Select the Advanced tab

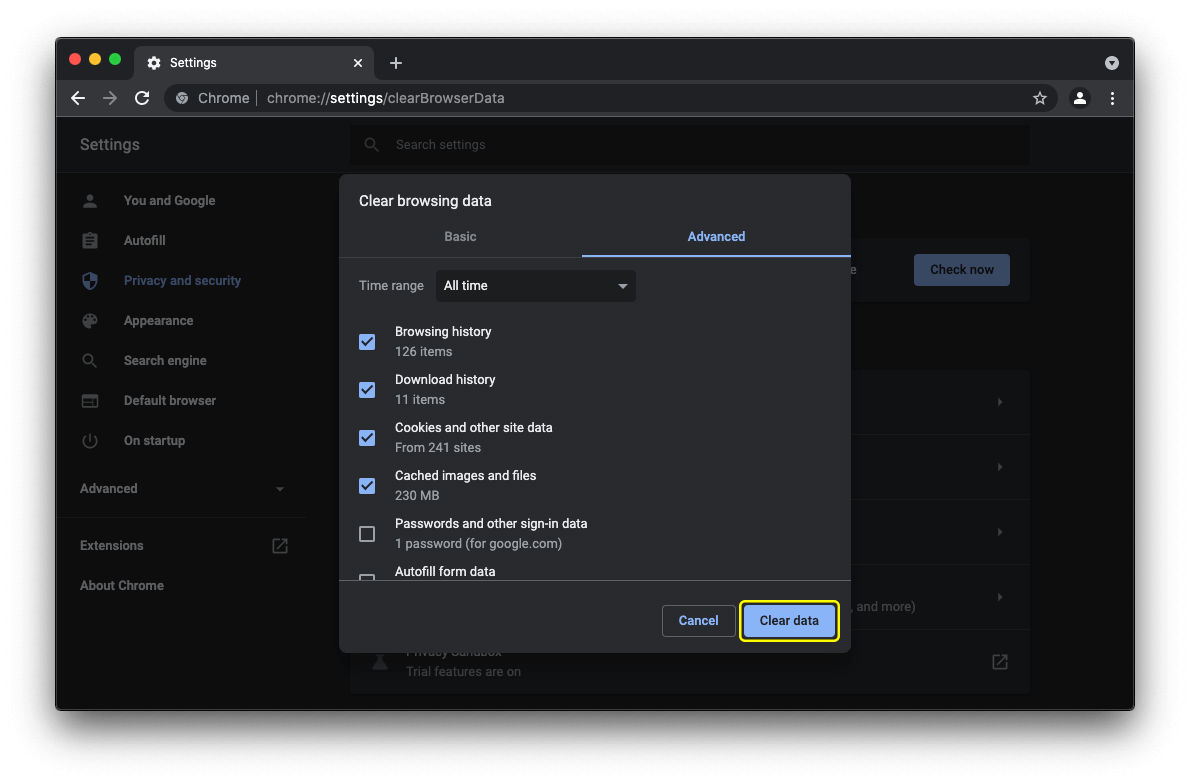pos(716,237)
